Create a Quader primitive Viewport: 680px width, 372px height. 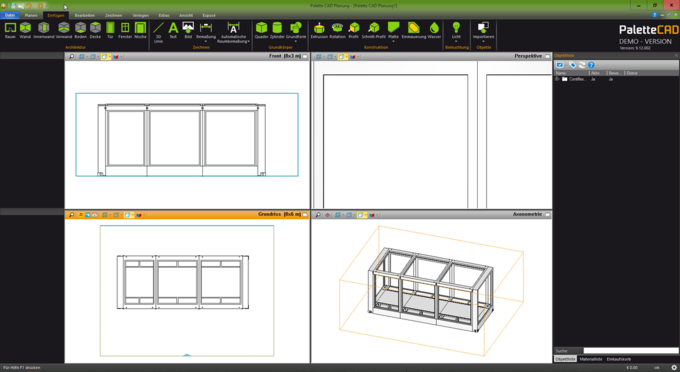[x=261, y=30]
